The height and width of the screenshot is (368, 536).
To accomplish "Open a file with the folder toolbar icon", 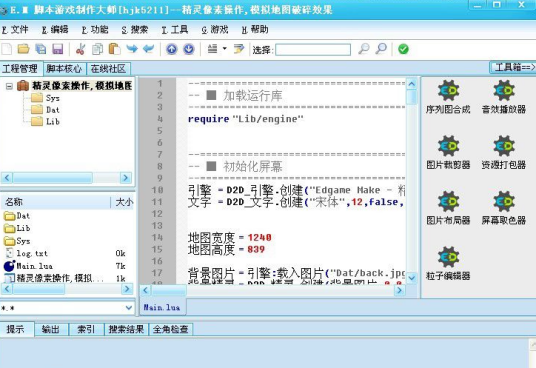I will (x=23, y=49).
